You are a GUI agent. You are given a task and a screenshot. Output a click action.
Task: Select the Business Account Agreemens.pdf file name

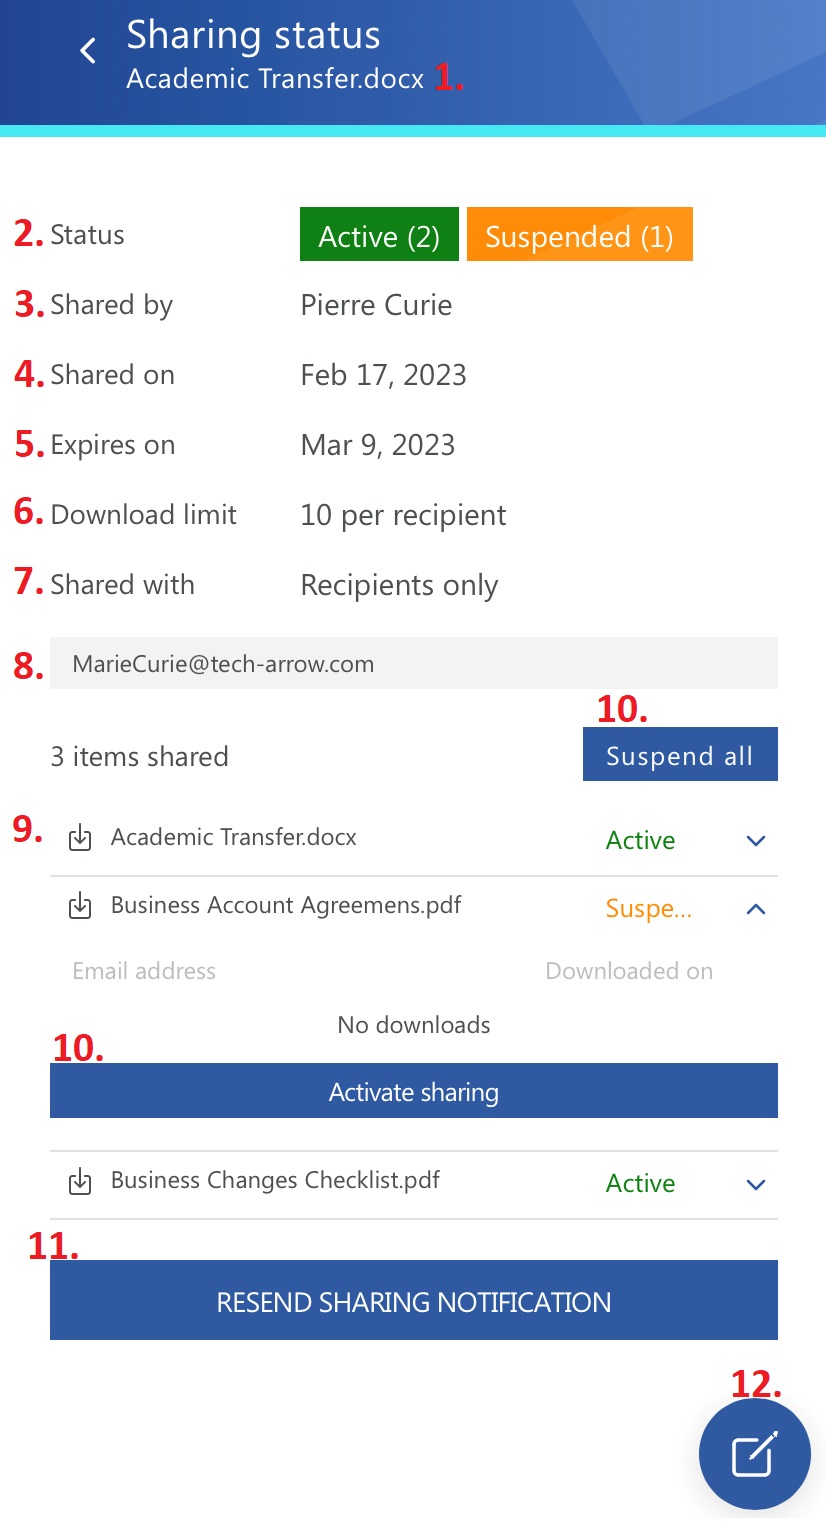(x=286, y=906)
